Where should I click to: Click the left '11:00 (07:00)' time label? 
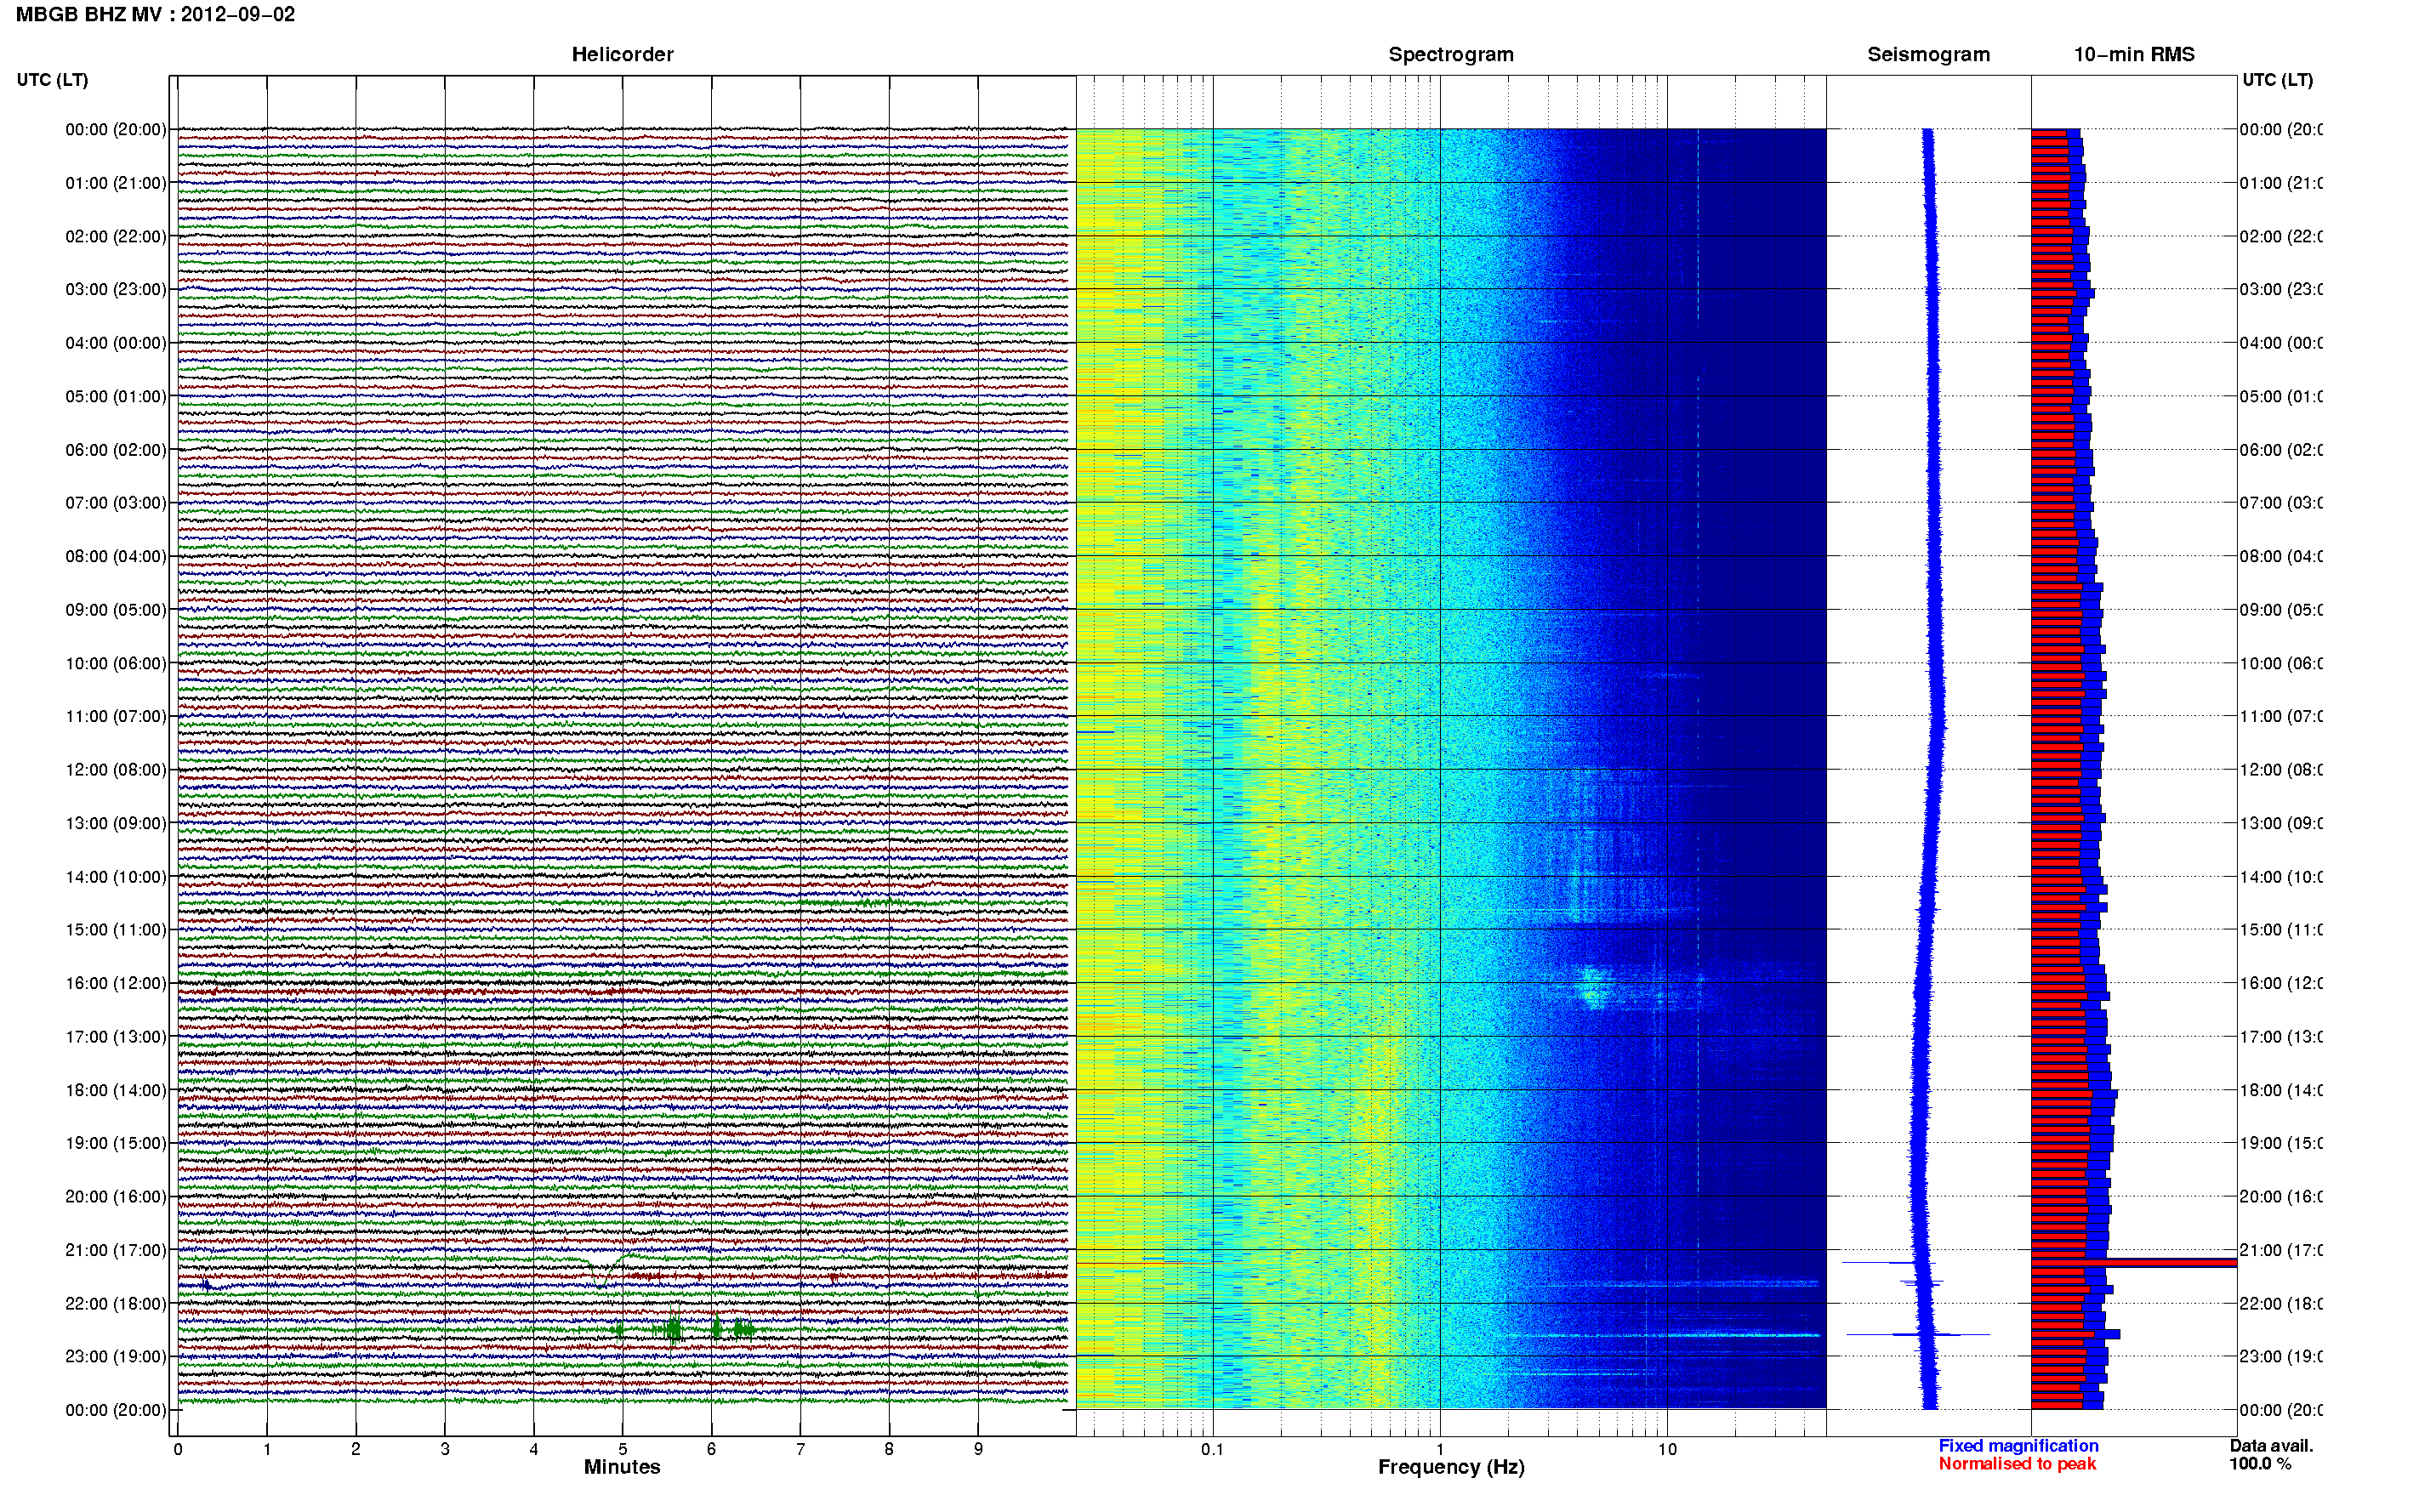116,716
